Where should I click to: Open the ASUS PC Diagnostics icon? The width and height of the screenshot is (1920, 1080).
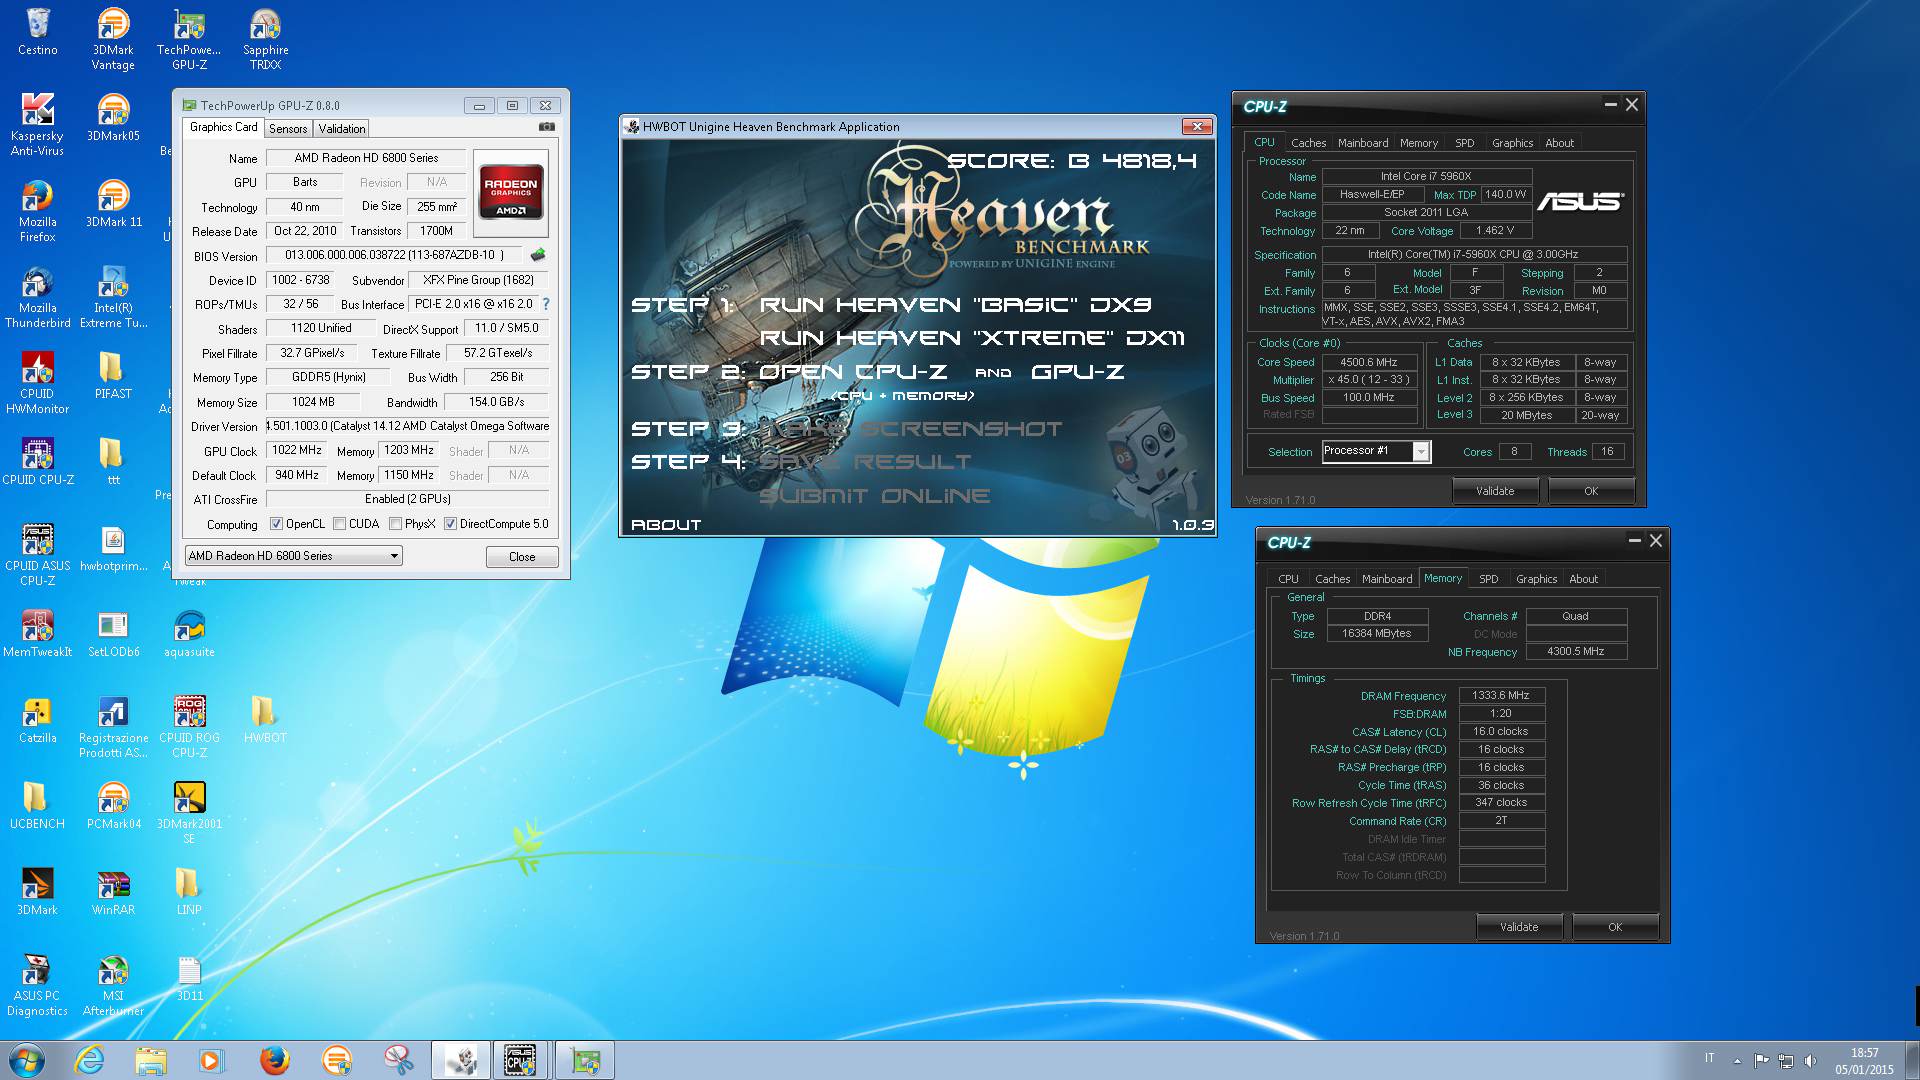pos(38,985)
